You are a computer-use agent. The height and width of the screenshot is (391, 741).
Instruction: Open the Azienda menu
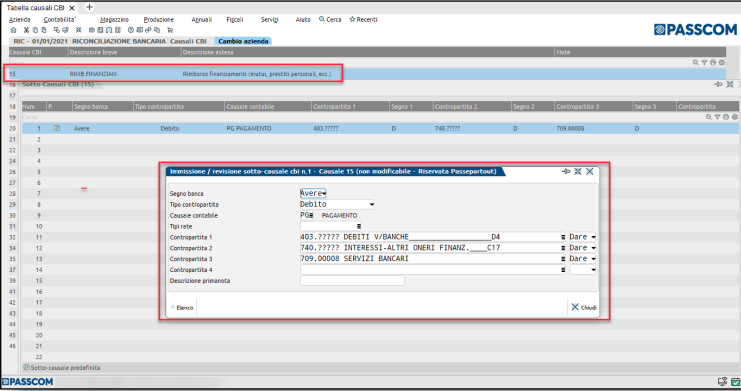(x=19, y=19)
